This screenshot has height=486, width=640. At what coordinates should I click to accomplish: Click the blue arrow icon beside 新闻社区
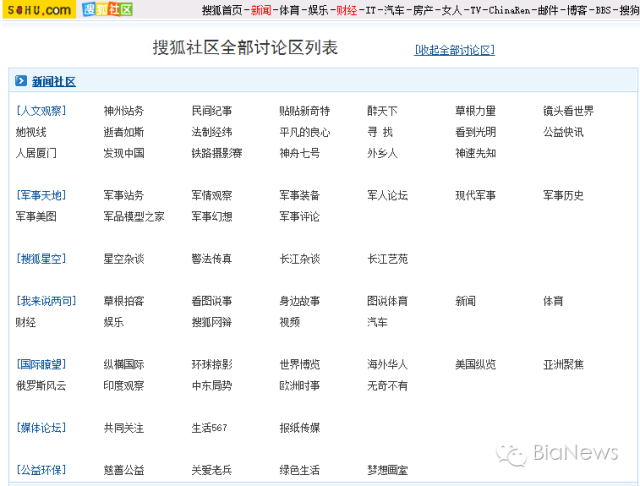tap(20, 81)
